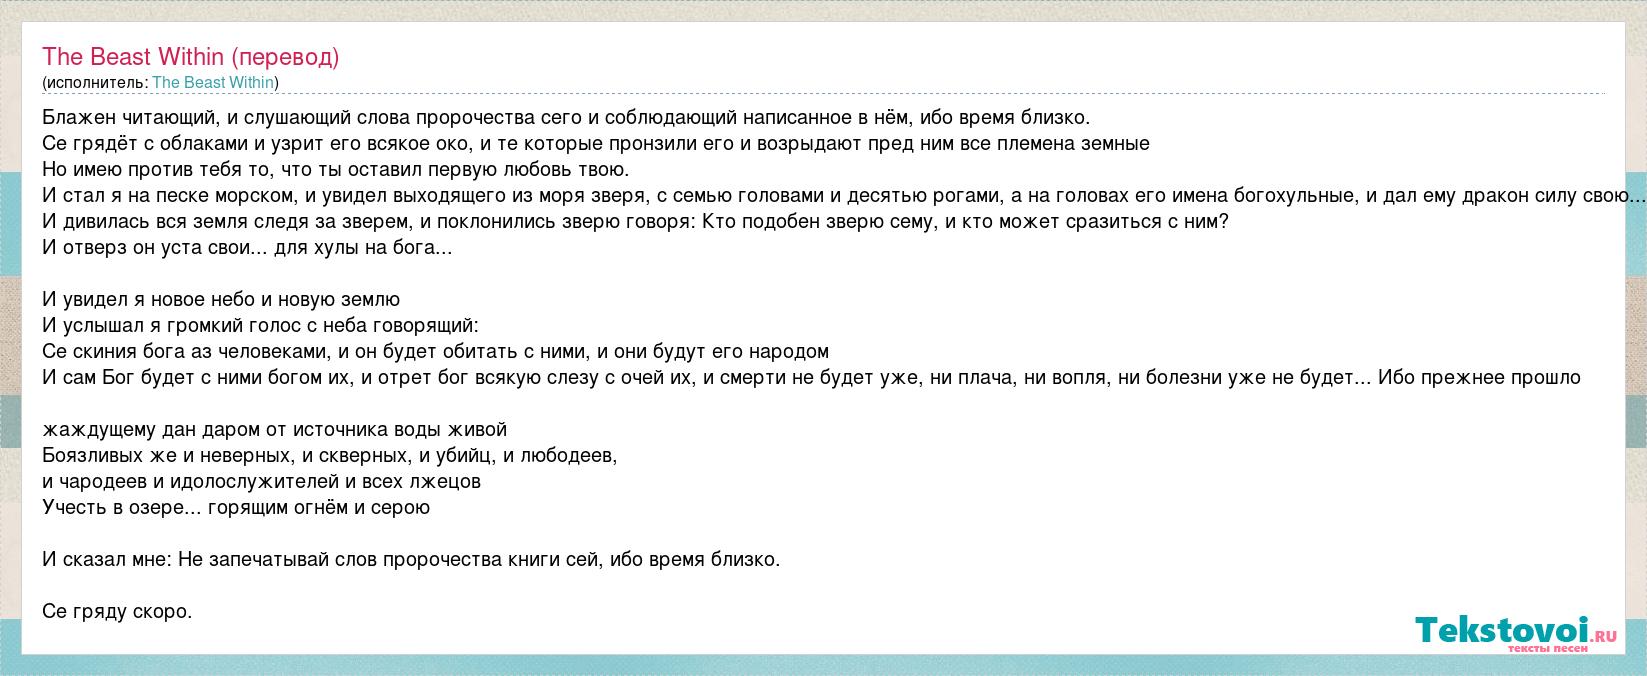Select the line 'И увидел я новое небо'
Viewport: 1647px width, 676px height.
click(221, 299)
